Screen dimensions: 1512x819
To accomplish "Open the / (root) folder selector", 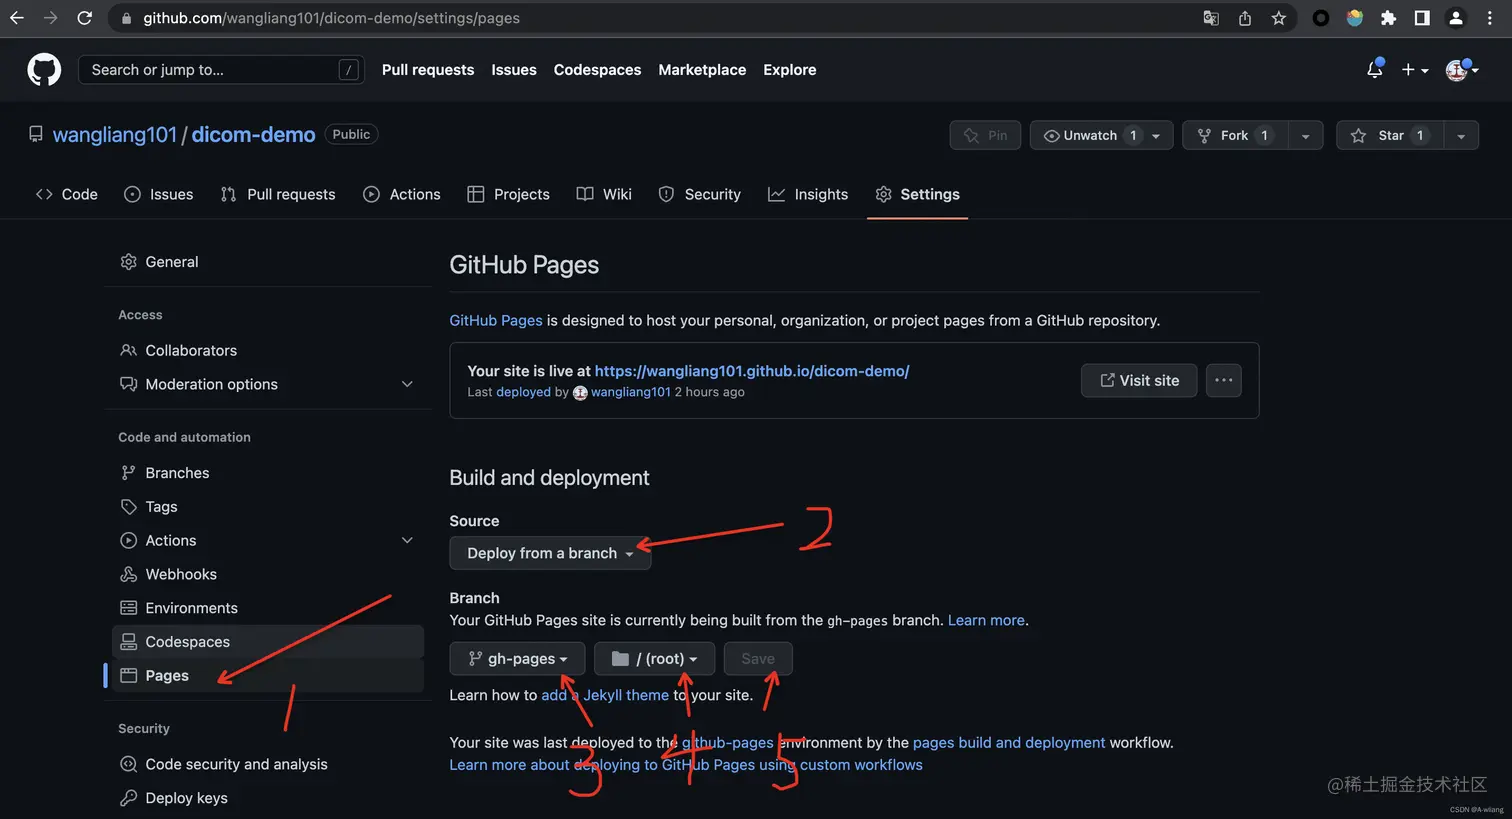I will (654, 659).
